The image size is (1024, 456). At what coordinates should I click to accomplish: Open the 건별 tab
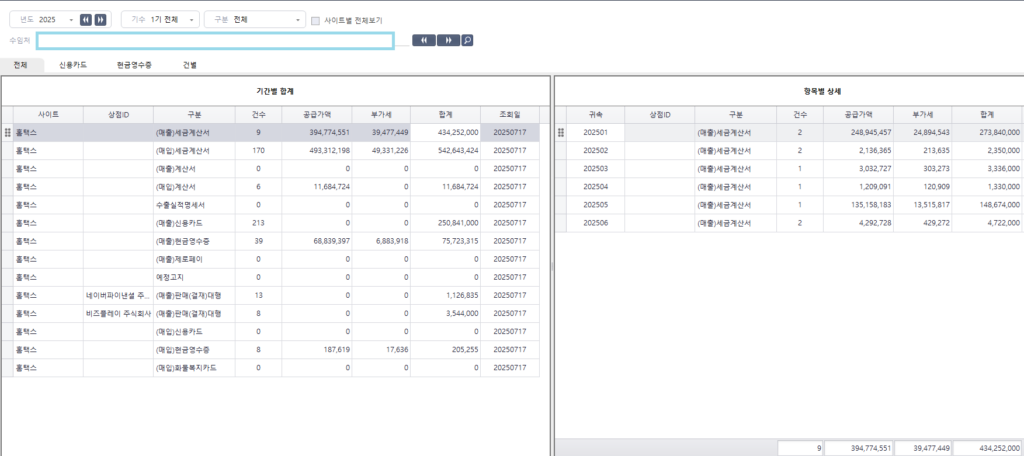[x=190, y=65]
